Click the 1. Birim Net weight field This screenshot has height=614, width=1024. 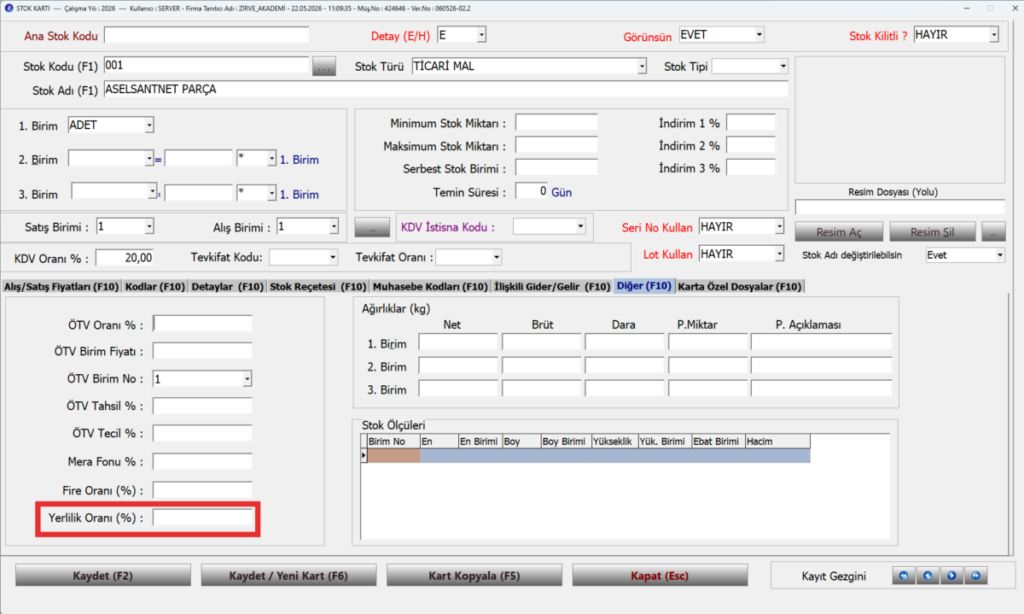(458, 343)
